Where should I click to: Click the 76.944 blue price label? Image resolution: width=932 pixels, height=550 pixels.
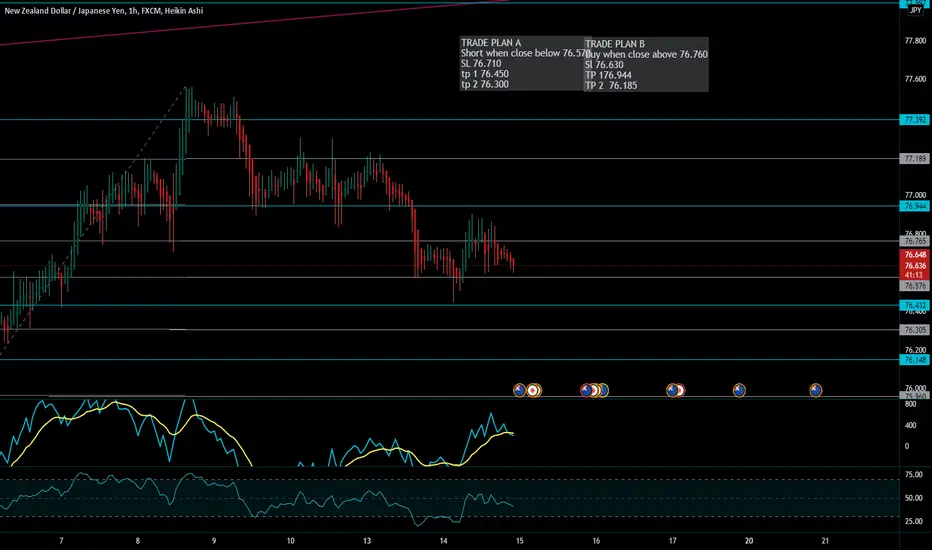(x=915, y=206)
